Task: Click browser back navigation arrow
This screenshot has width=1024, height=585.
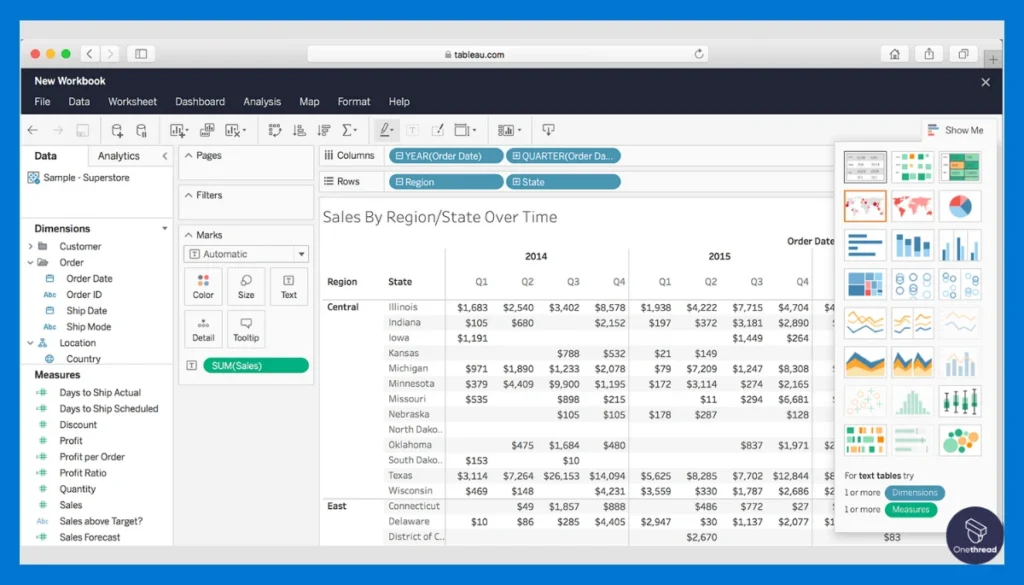Action: pos(89,54)
